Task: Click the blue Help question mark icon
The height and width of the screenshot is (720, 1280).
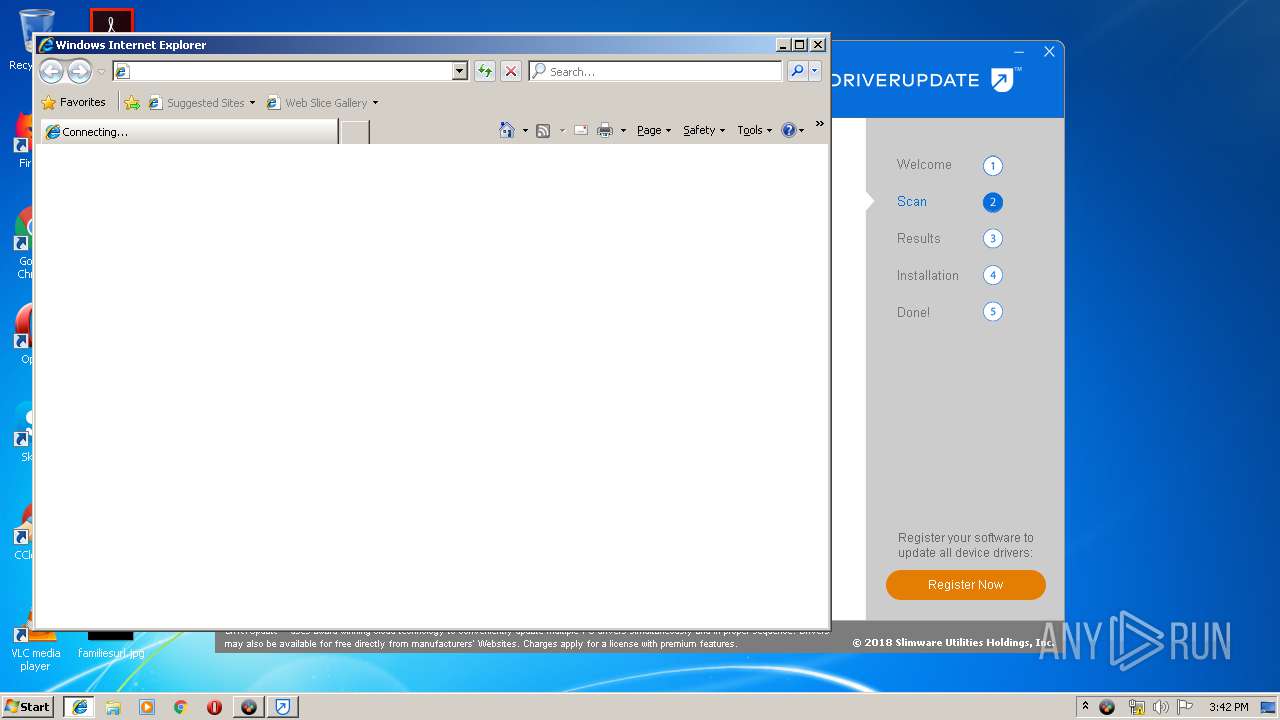Action: tap(789, 130)
